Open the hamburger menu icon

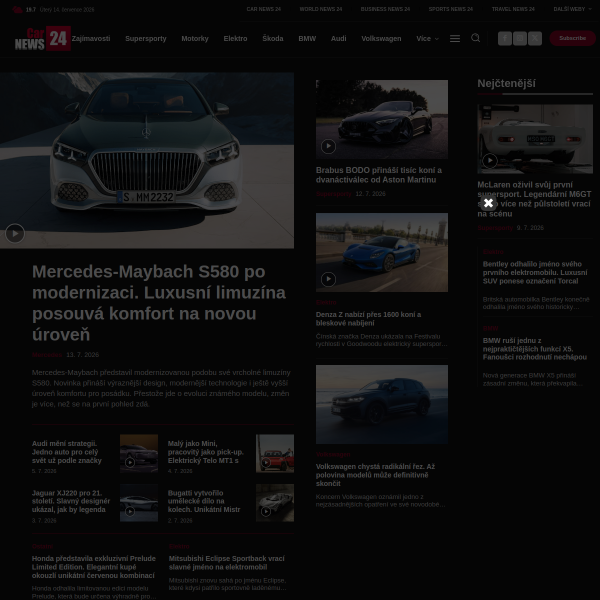pos(455,38)
